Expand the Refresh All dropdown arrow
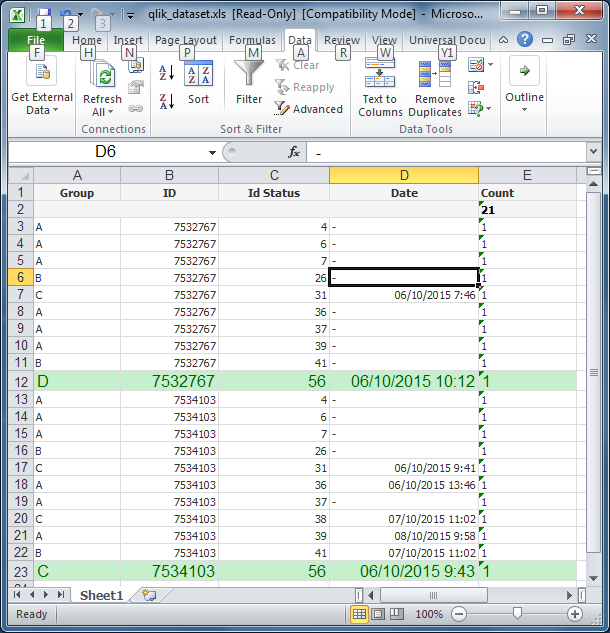The height and width of the screenshot is (633, 610). click(x=110, y=112)
